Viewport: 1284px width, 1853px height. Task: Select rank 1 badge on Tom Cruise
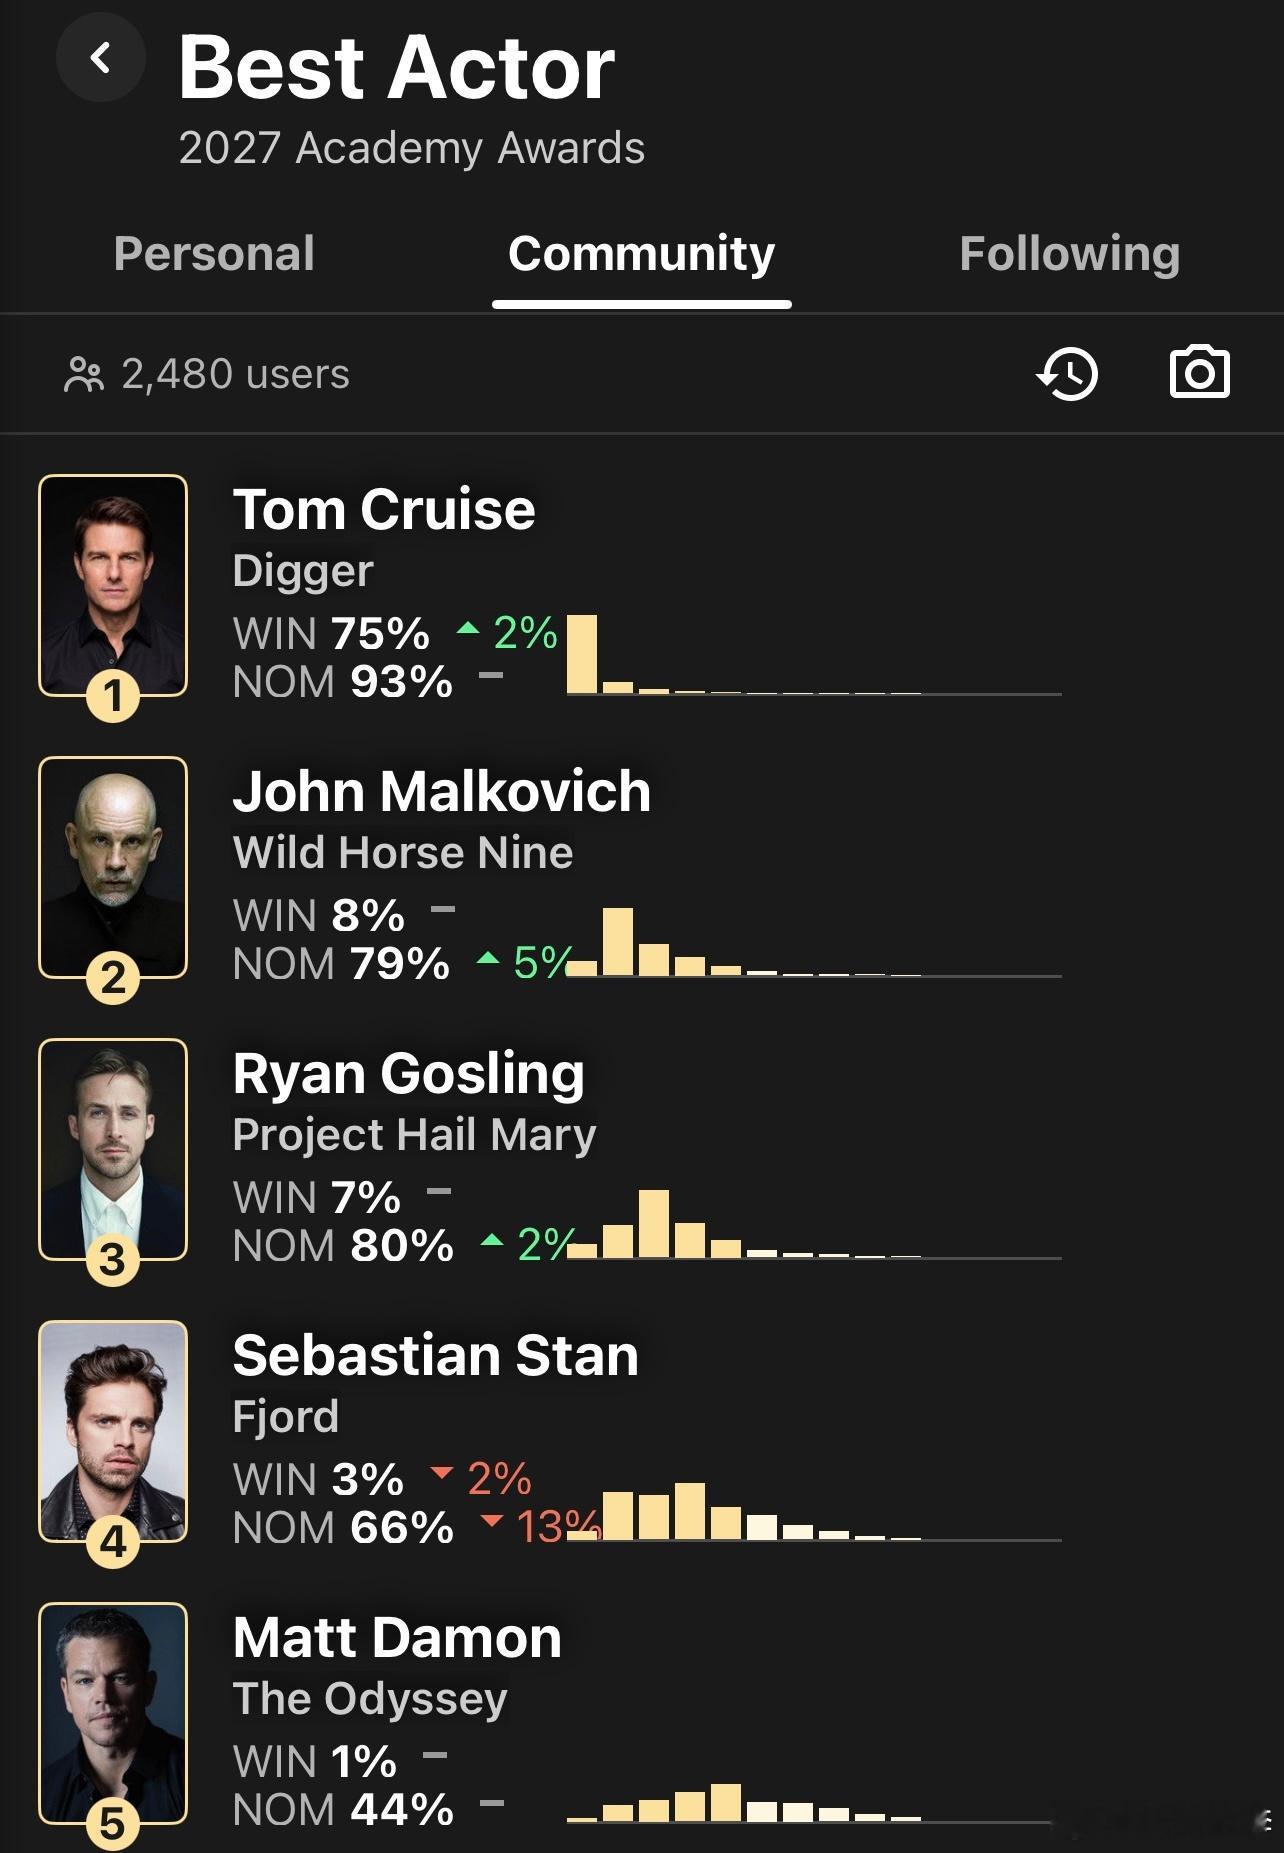(113, 696)
